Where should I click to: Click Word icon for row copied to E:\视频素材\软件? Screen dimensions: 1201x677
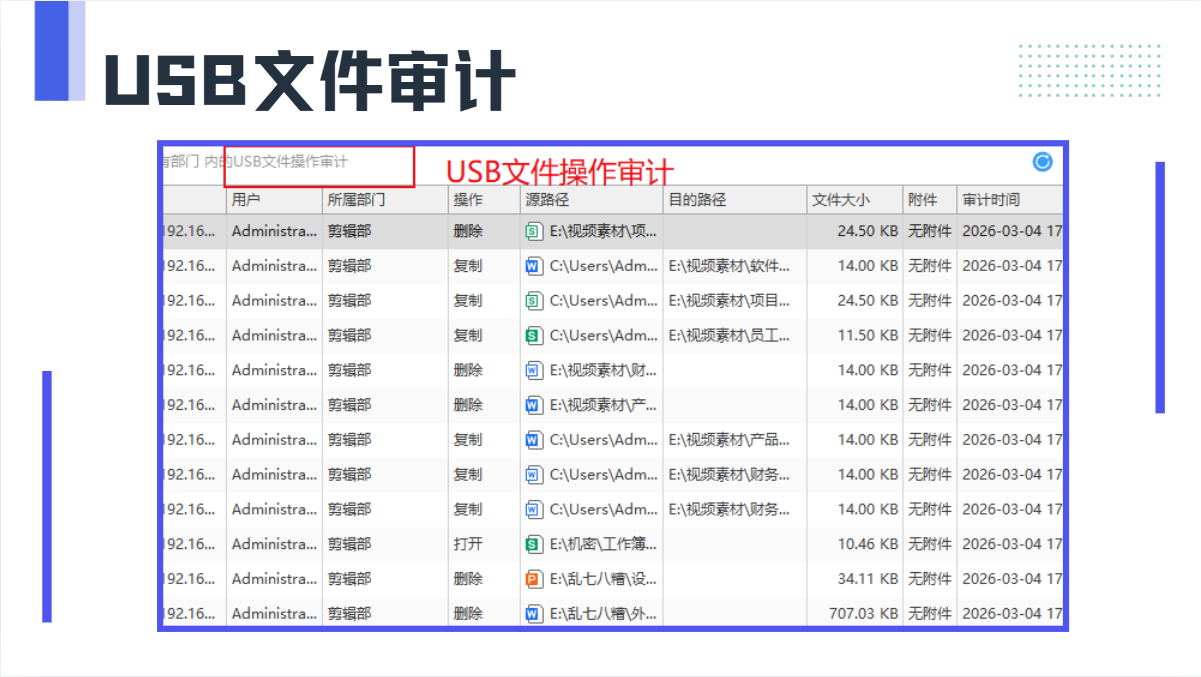click(x=534, y=266)
